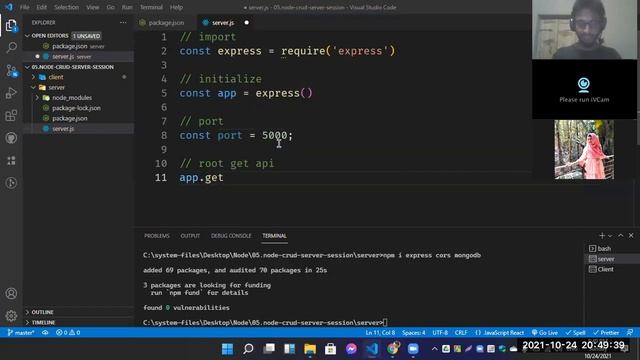640x360 pixels.
Task: Click the master branch status item
Action: tap(21, 333)
